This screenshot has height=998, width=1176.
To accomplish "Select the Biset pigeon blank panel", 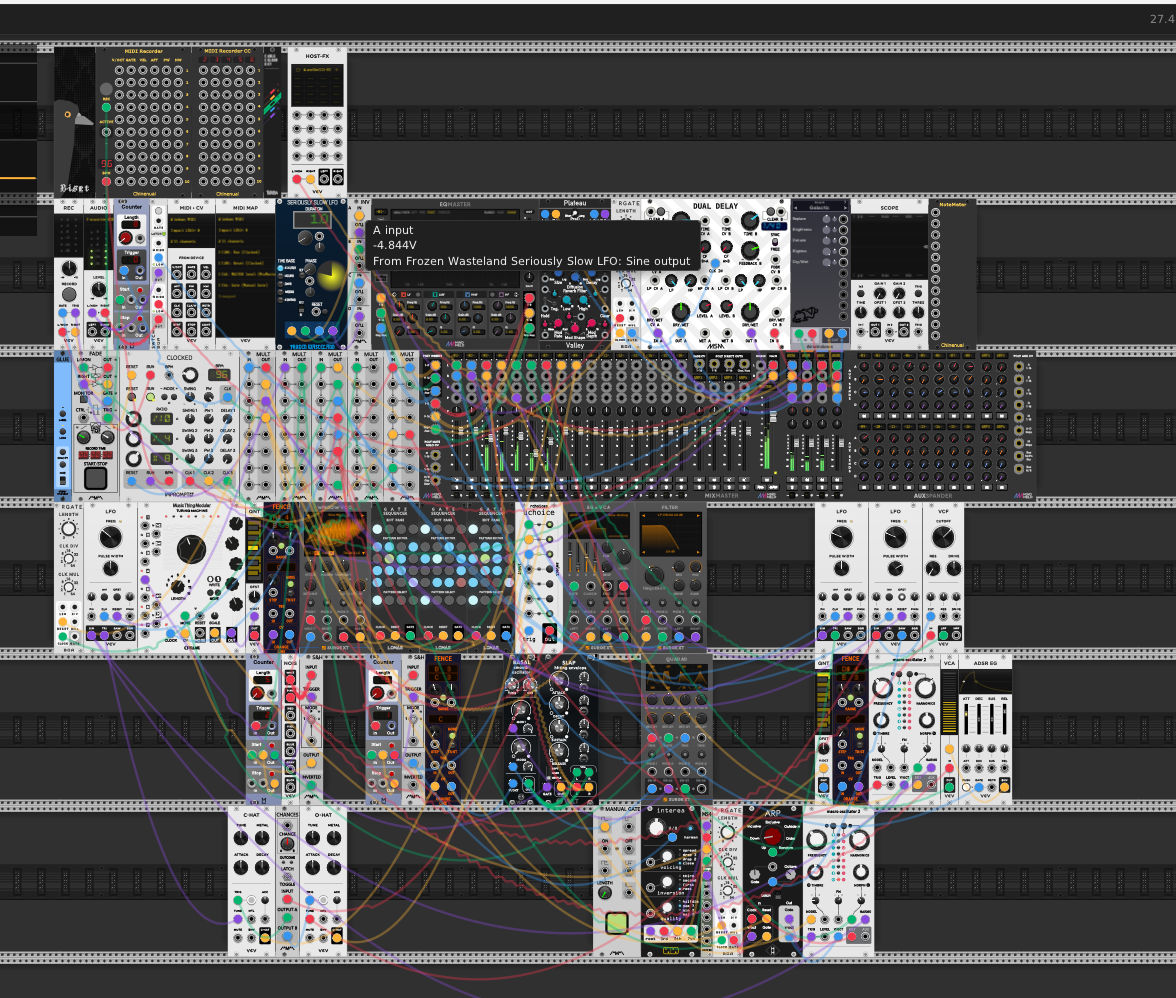I will tap(74, 122).
